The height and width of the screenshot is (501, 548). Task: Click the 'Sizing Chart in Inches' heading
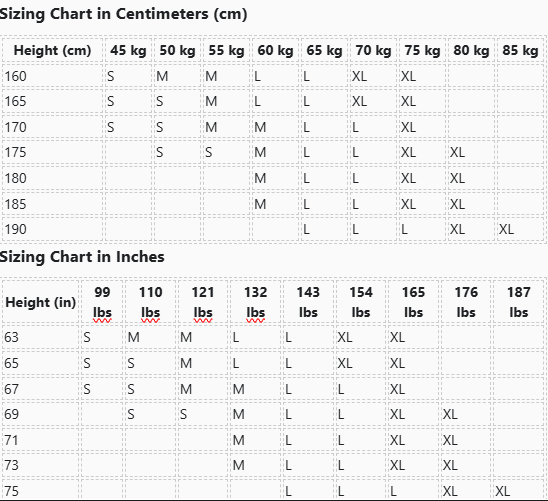82,257
